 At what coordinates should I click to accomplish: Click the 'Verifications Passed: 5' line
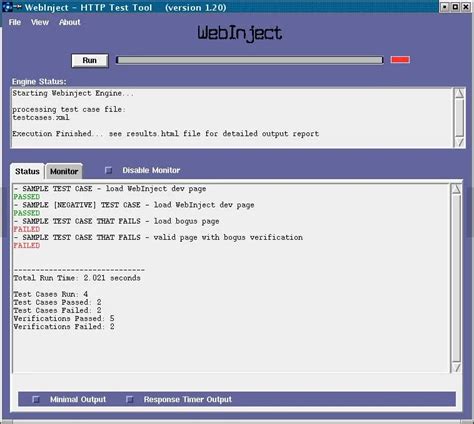click(64, 318)
